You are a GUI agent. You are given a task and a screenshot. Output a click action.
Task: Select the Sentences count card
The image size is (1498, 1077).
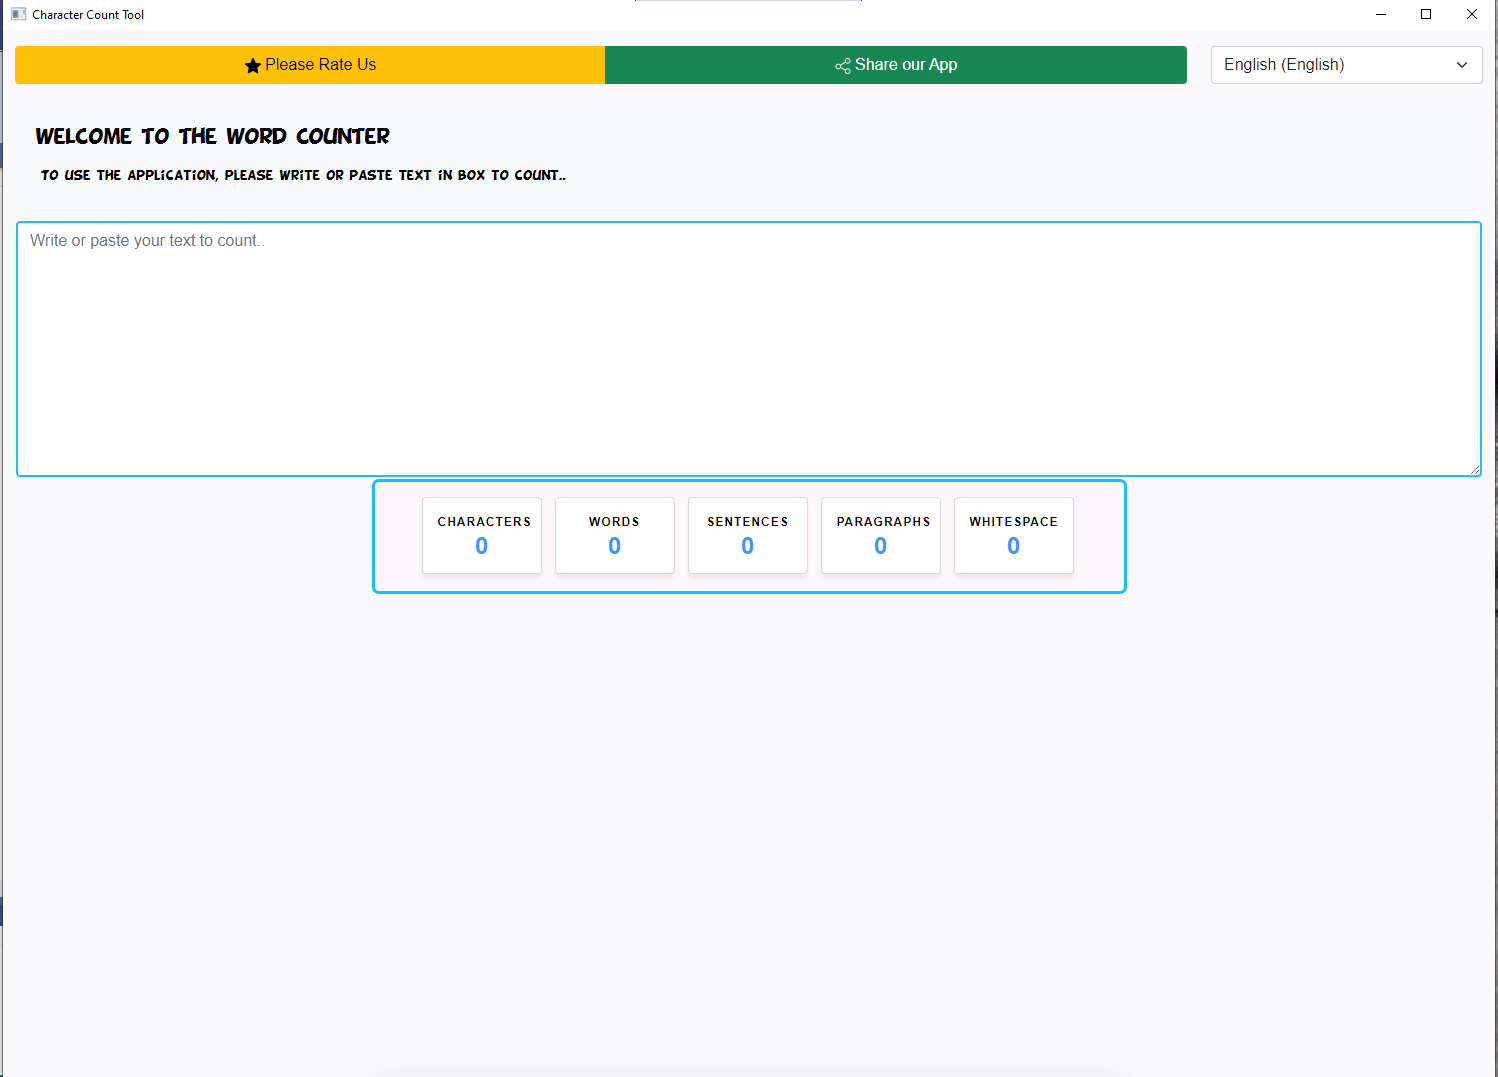(x=748, y=535)
